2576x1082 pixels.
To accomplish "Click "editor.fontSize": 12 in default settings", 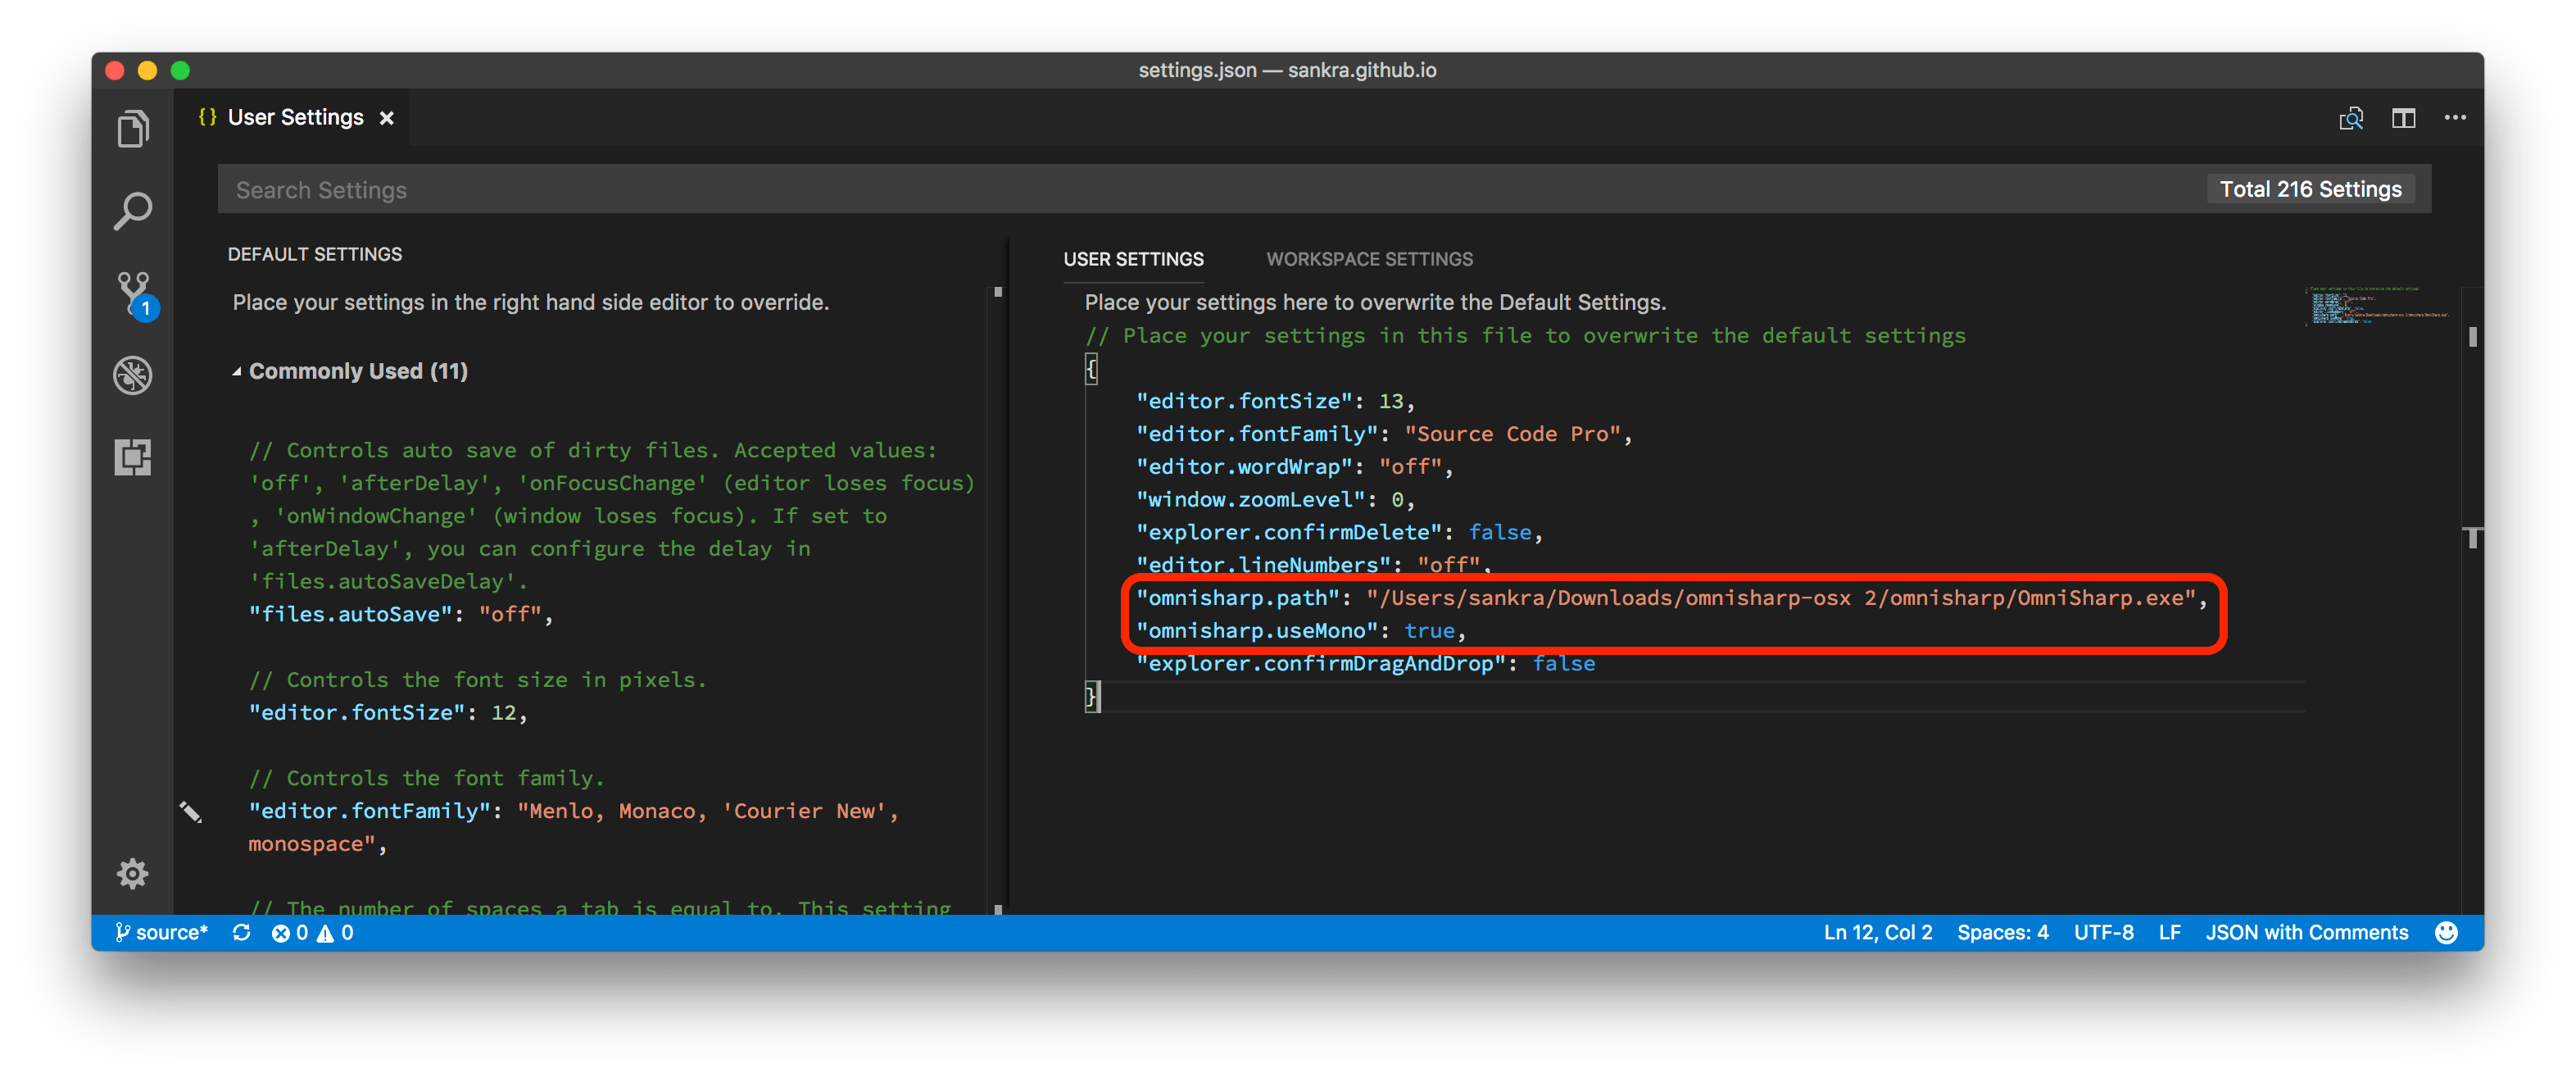I will [x=388, y=713].
